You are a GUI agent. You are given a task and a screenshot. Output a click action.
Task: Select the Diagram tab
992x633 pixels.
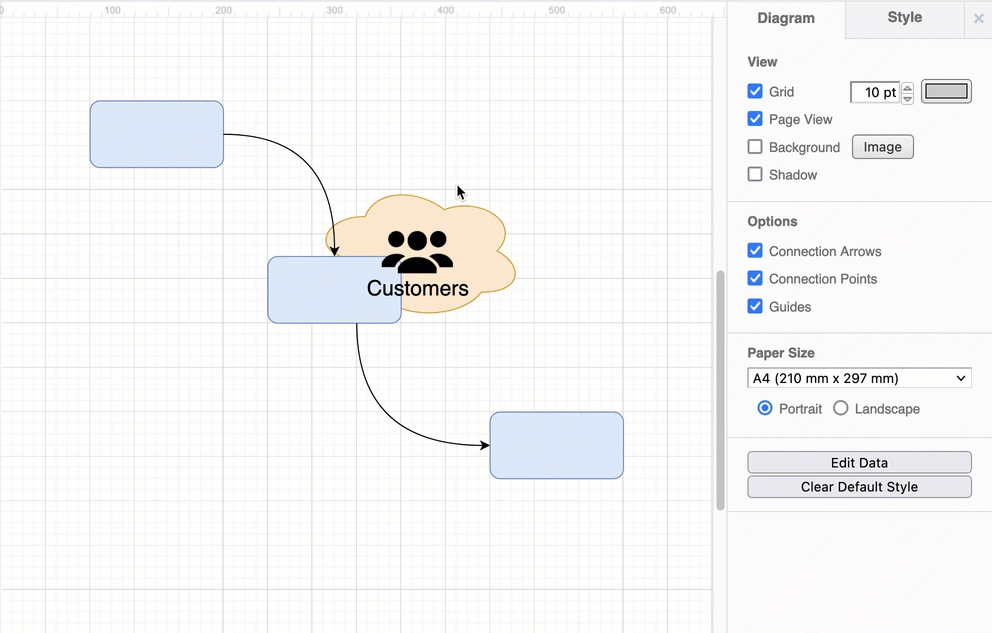click(786, 17)
